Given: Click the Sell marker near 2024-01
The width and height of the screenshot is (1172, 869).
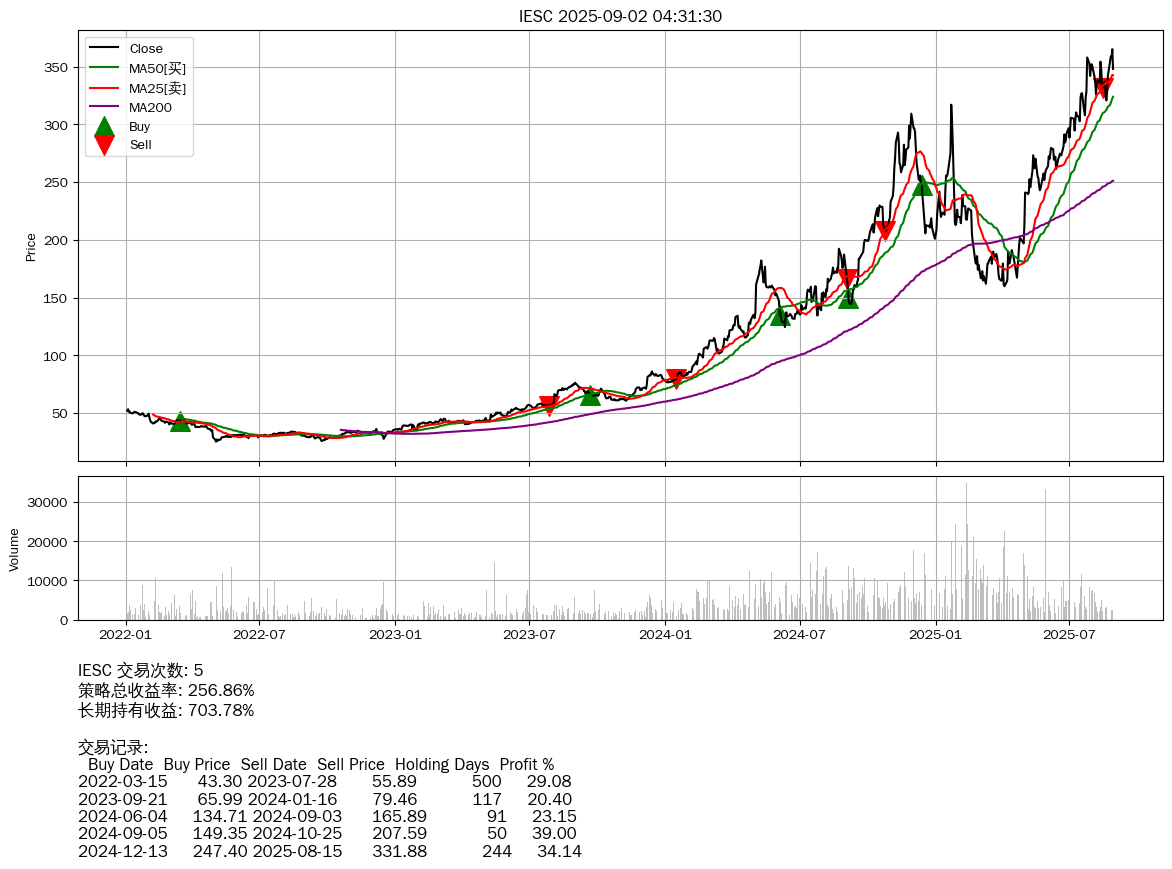Looking at the screenshot, I should pos(677,377).
